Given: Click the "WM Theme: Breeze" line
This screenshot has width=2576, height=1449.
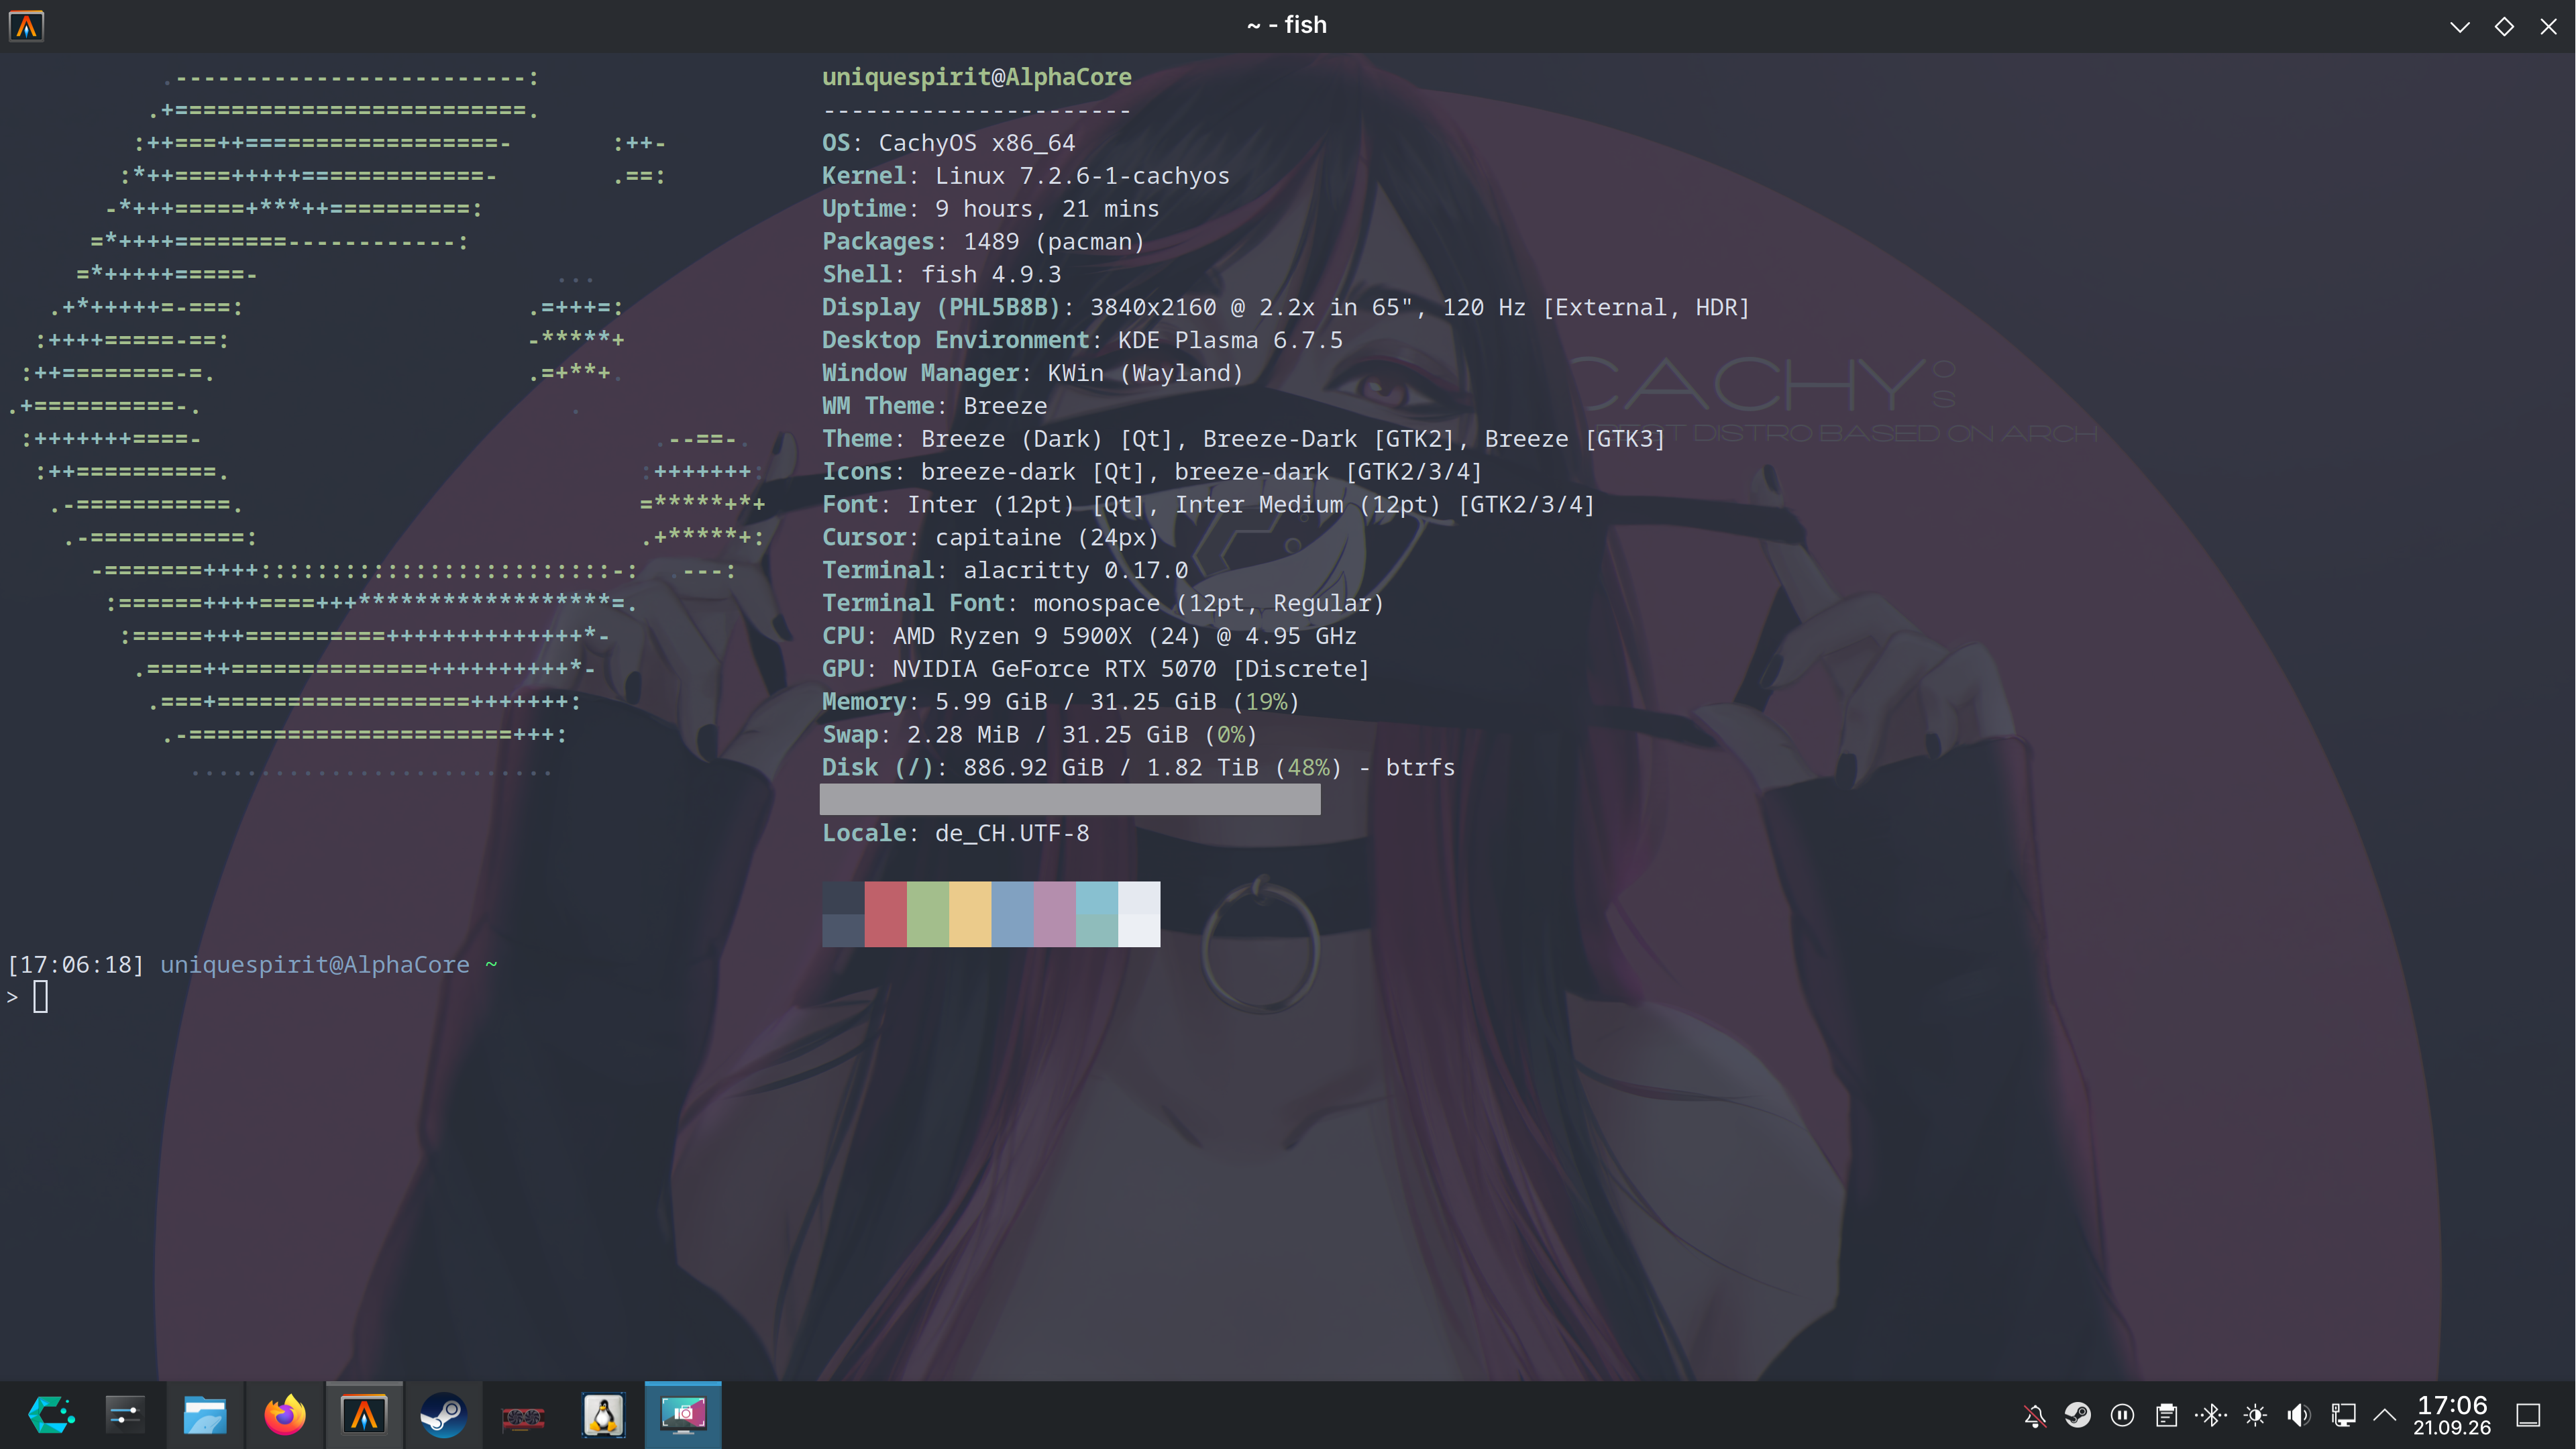Looking at the screenshot, I should (935, 406).
